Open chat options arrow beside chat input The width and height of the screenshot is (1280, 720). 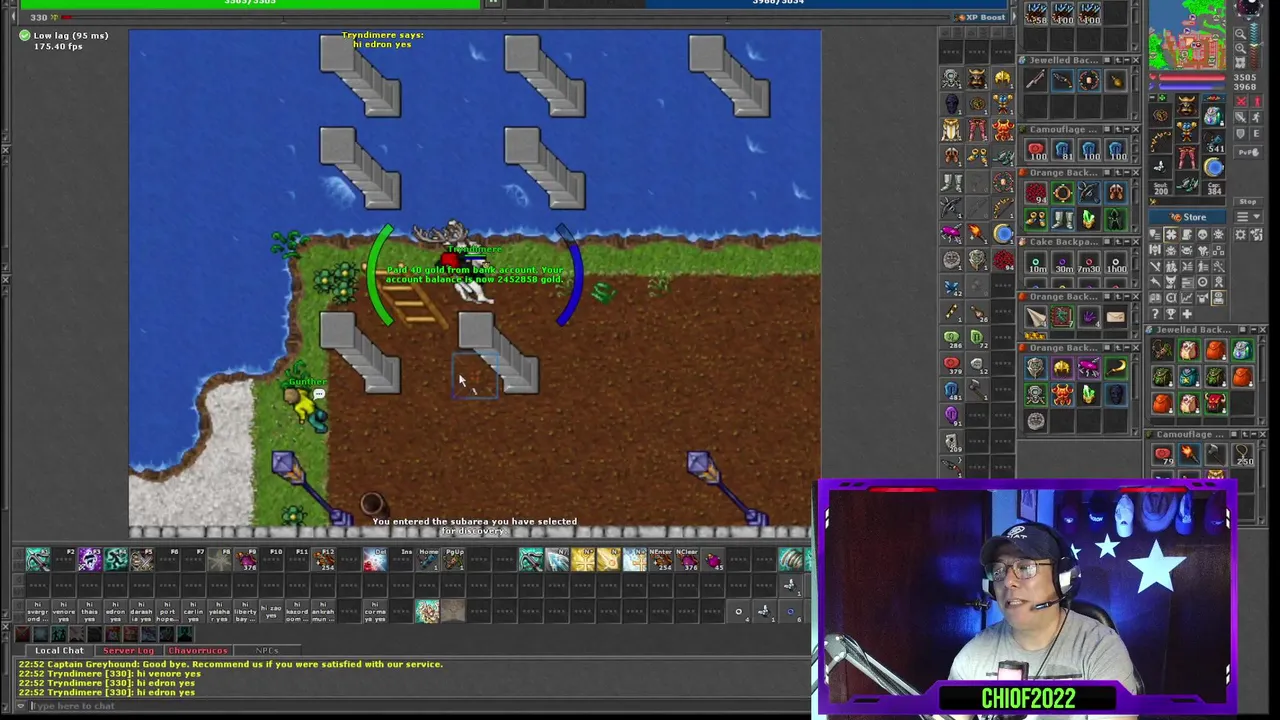click(21, 706)
